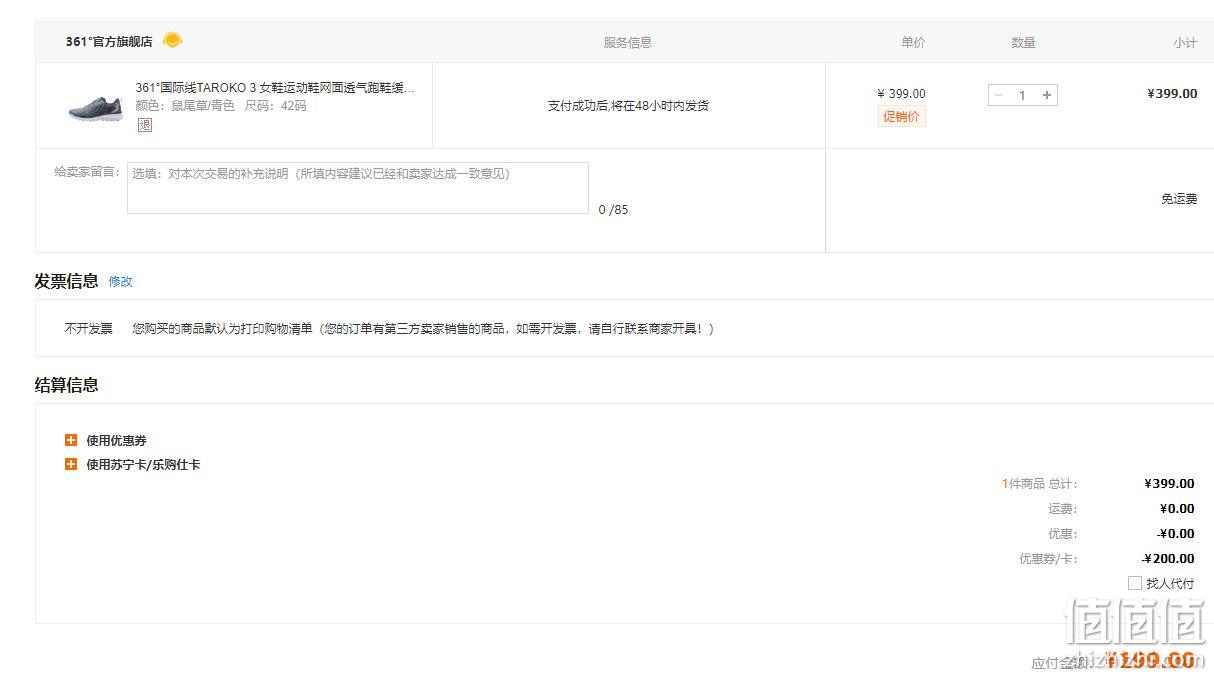
Task: Click the 361°官方旗舰店 store name
Action: pyautogui.click(x=109, y=42)
